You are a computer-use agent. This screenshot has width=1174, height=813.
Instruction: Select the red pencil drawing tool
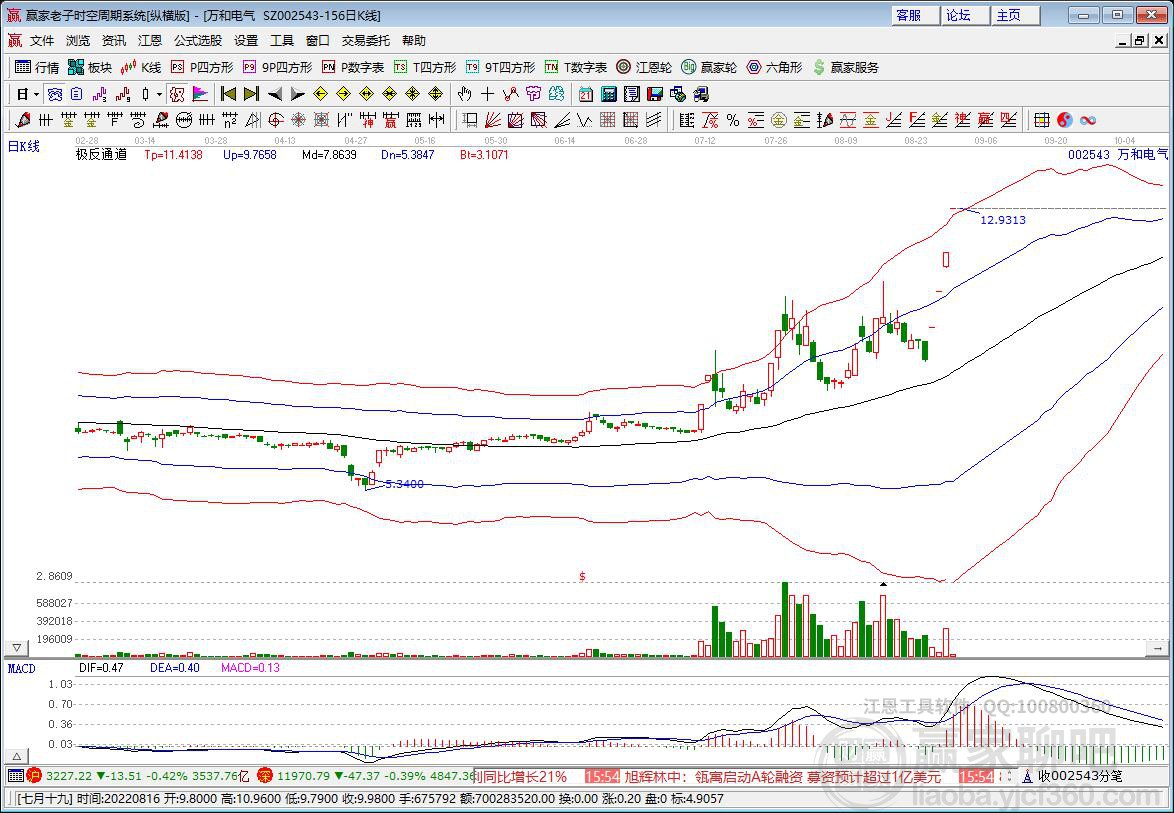coord(22,120)
